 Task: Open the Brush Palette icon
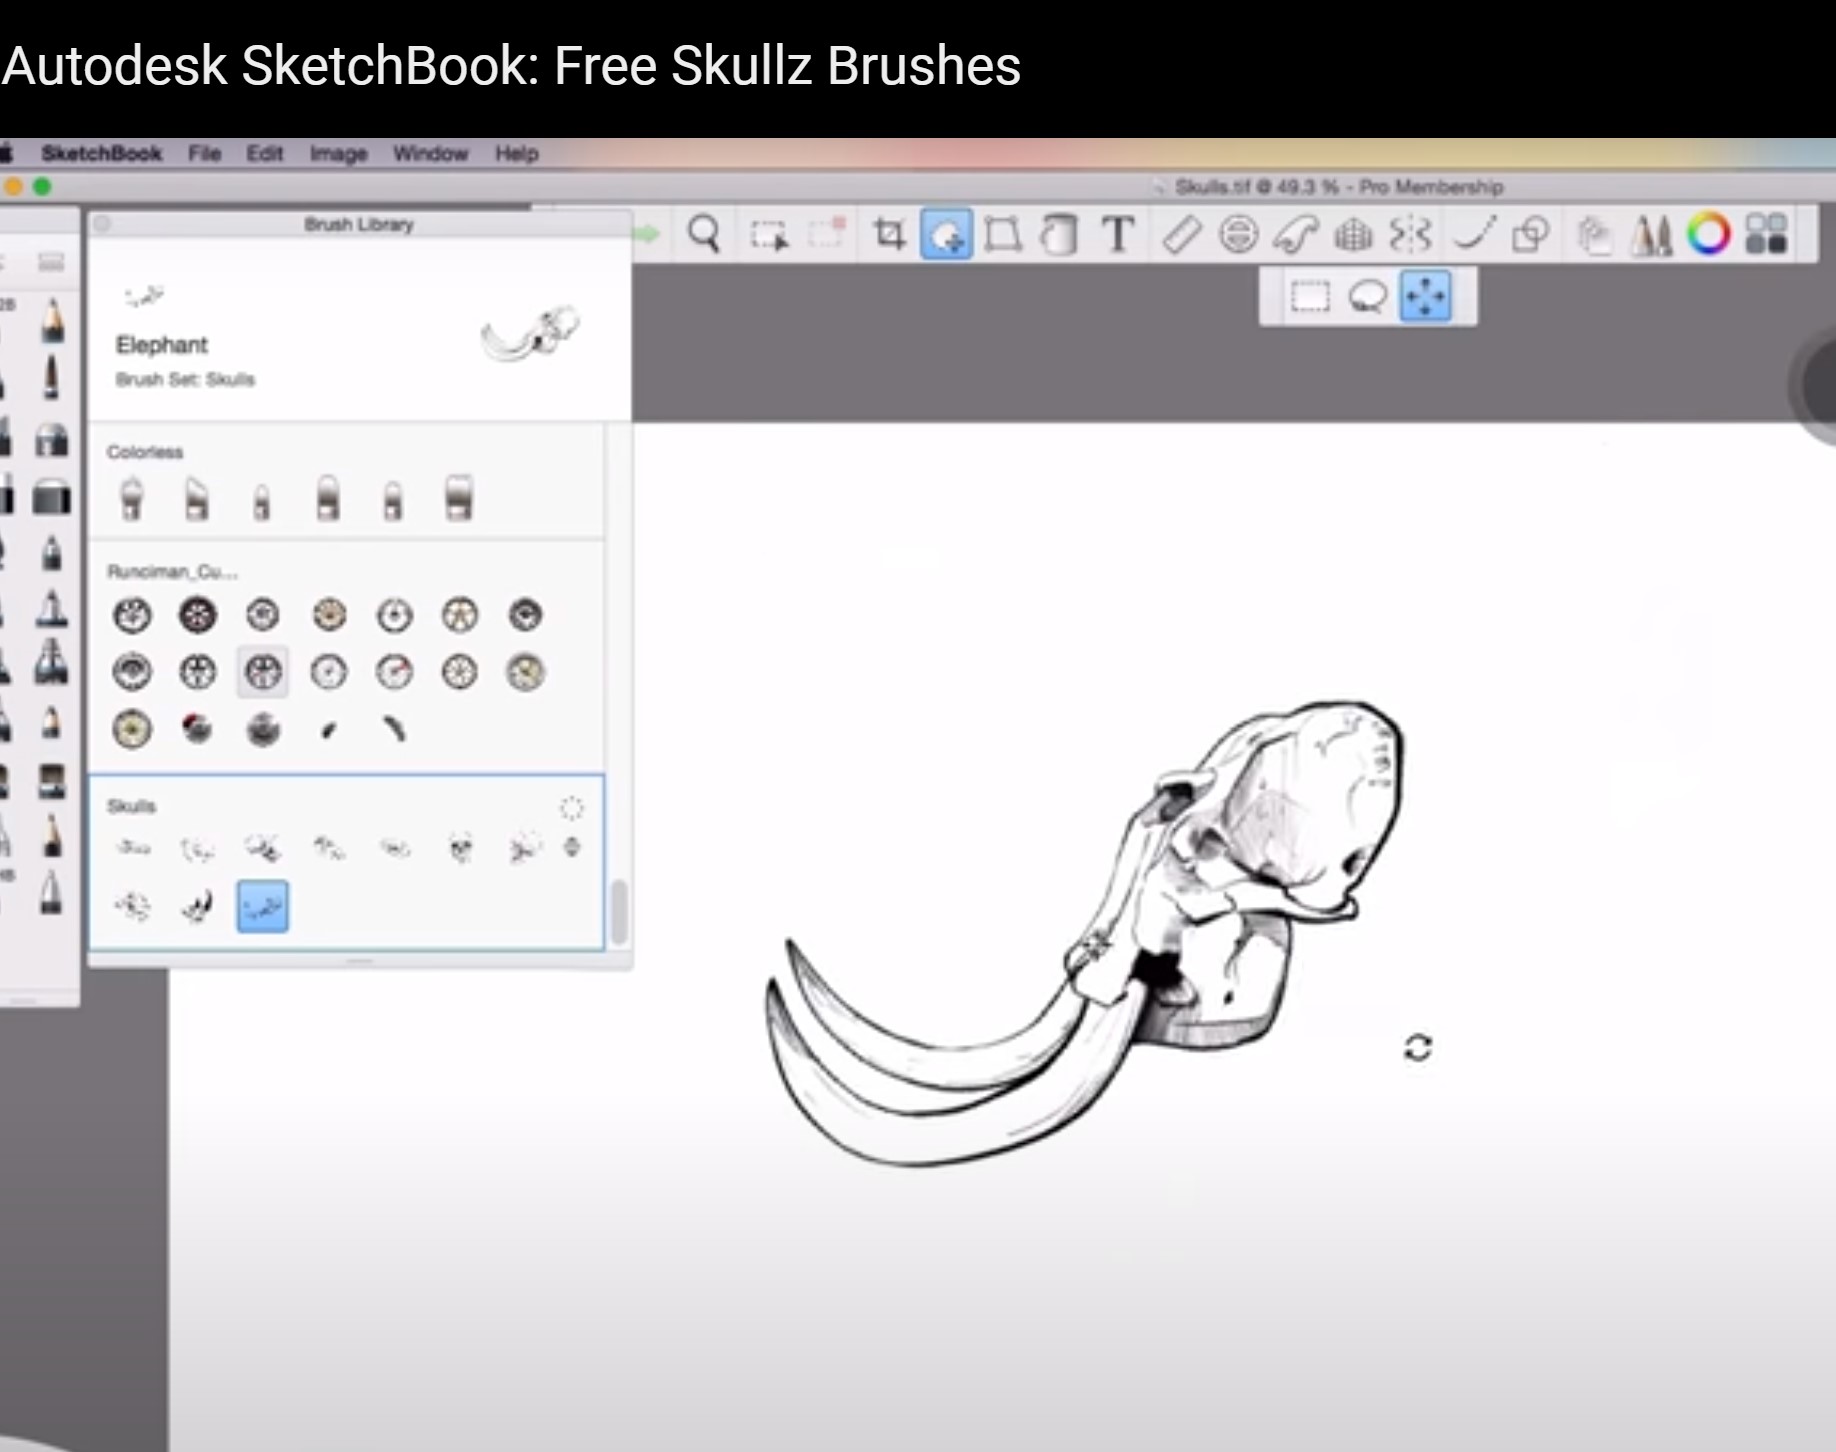(1651, 236)
